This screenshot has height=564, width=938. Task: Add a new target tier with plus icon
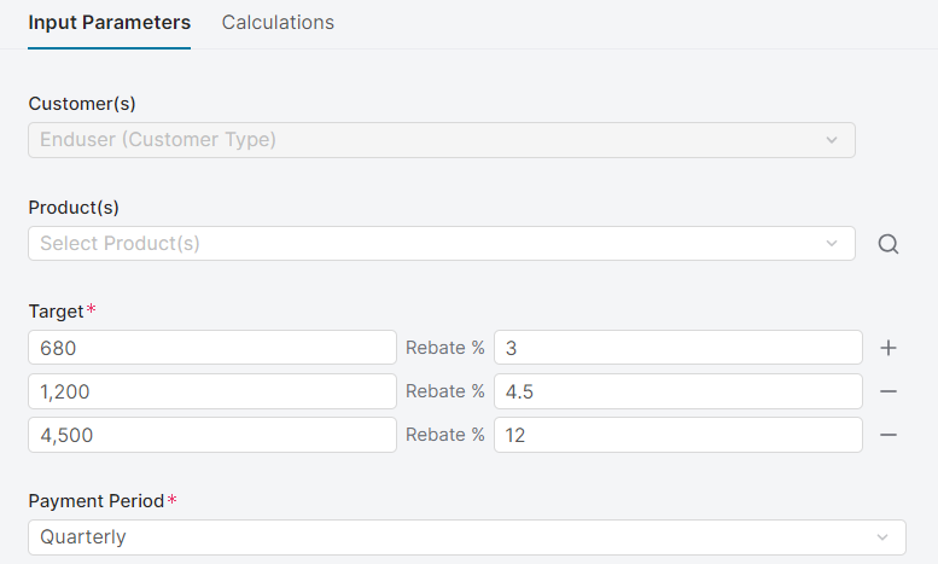(x=888, y=348)
